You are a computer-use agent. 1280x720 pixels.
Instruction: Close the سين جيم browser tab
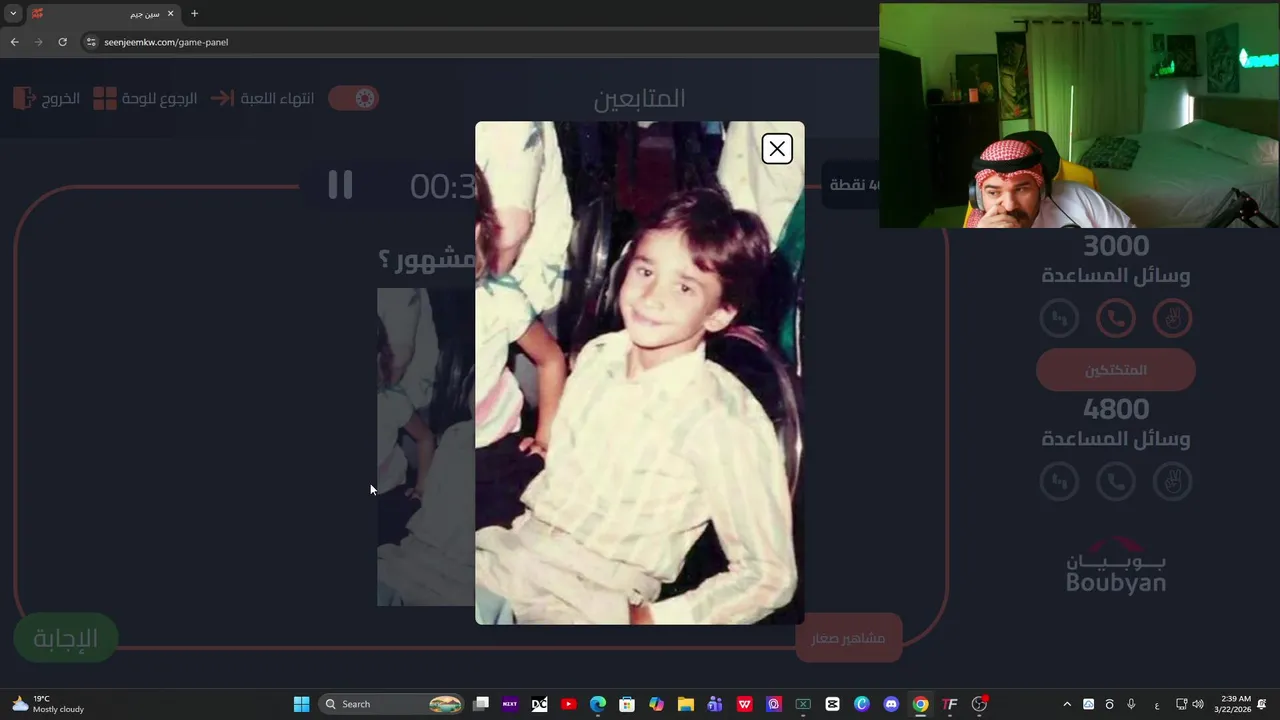click(x=170, y=14)
